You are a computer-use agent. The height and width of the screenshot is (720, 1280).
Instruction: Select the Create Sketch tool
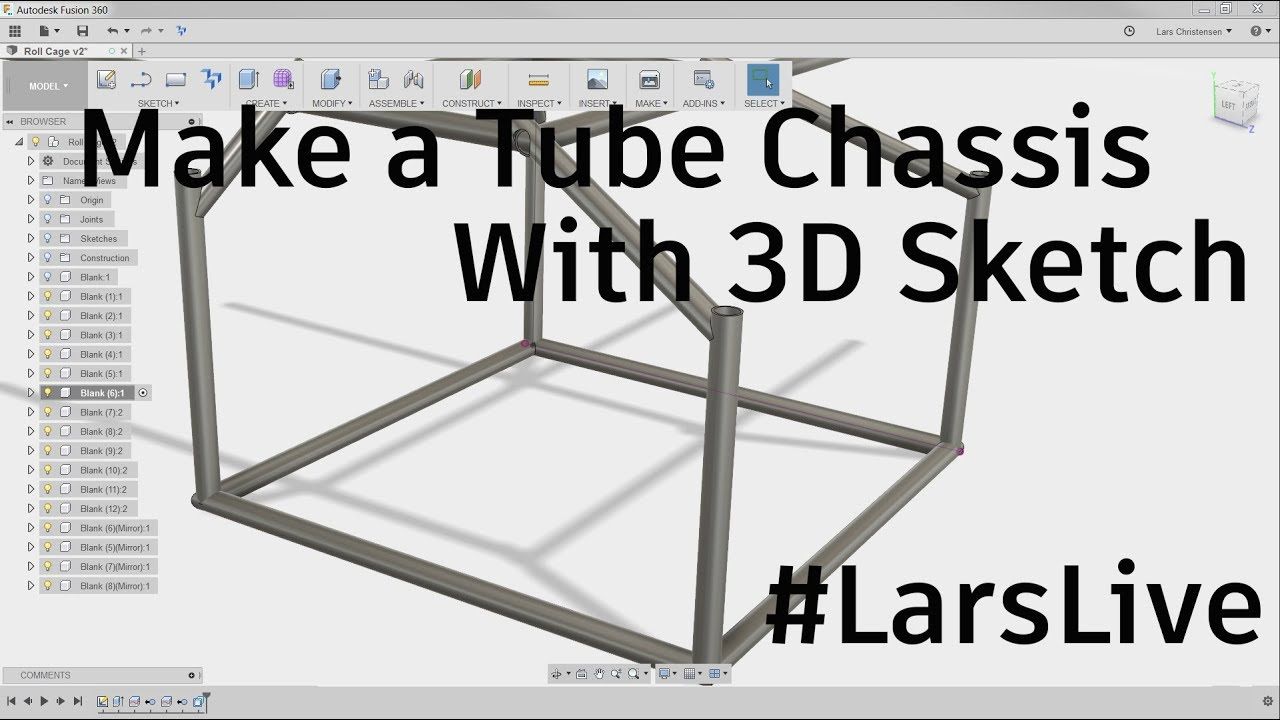point(105,80)
